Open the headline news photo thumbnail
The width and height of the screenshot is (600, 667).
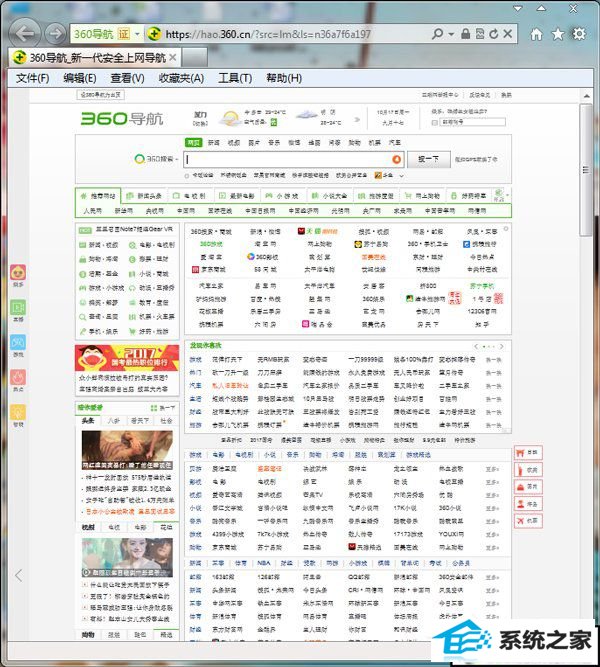[x=127, y=450]
